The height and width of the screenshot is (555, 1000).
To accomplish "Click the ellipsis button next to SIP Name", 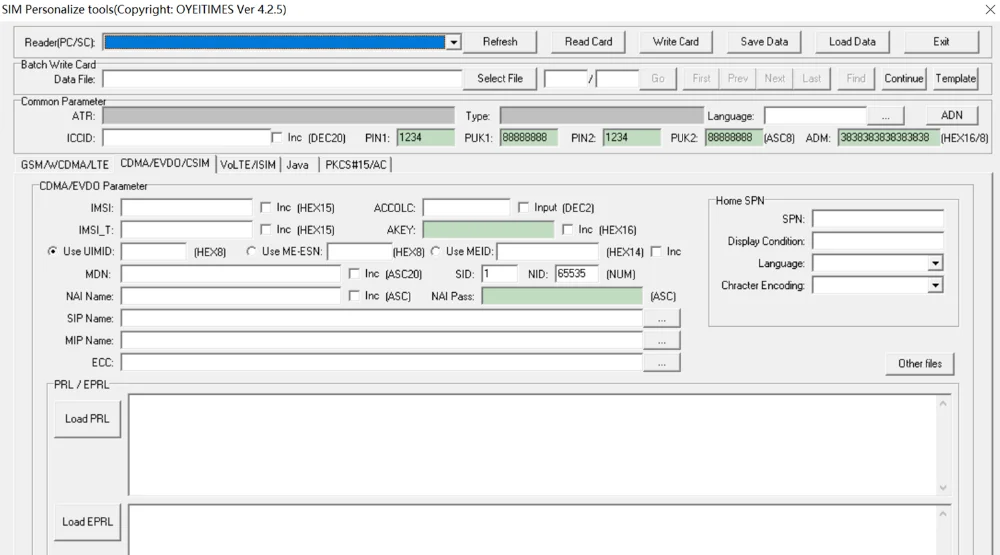I will coord(661,318).
